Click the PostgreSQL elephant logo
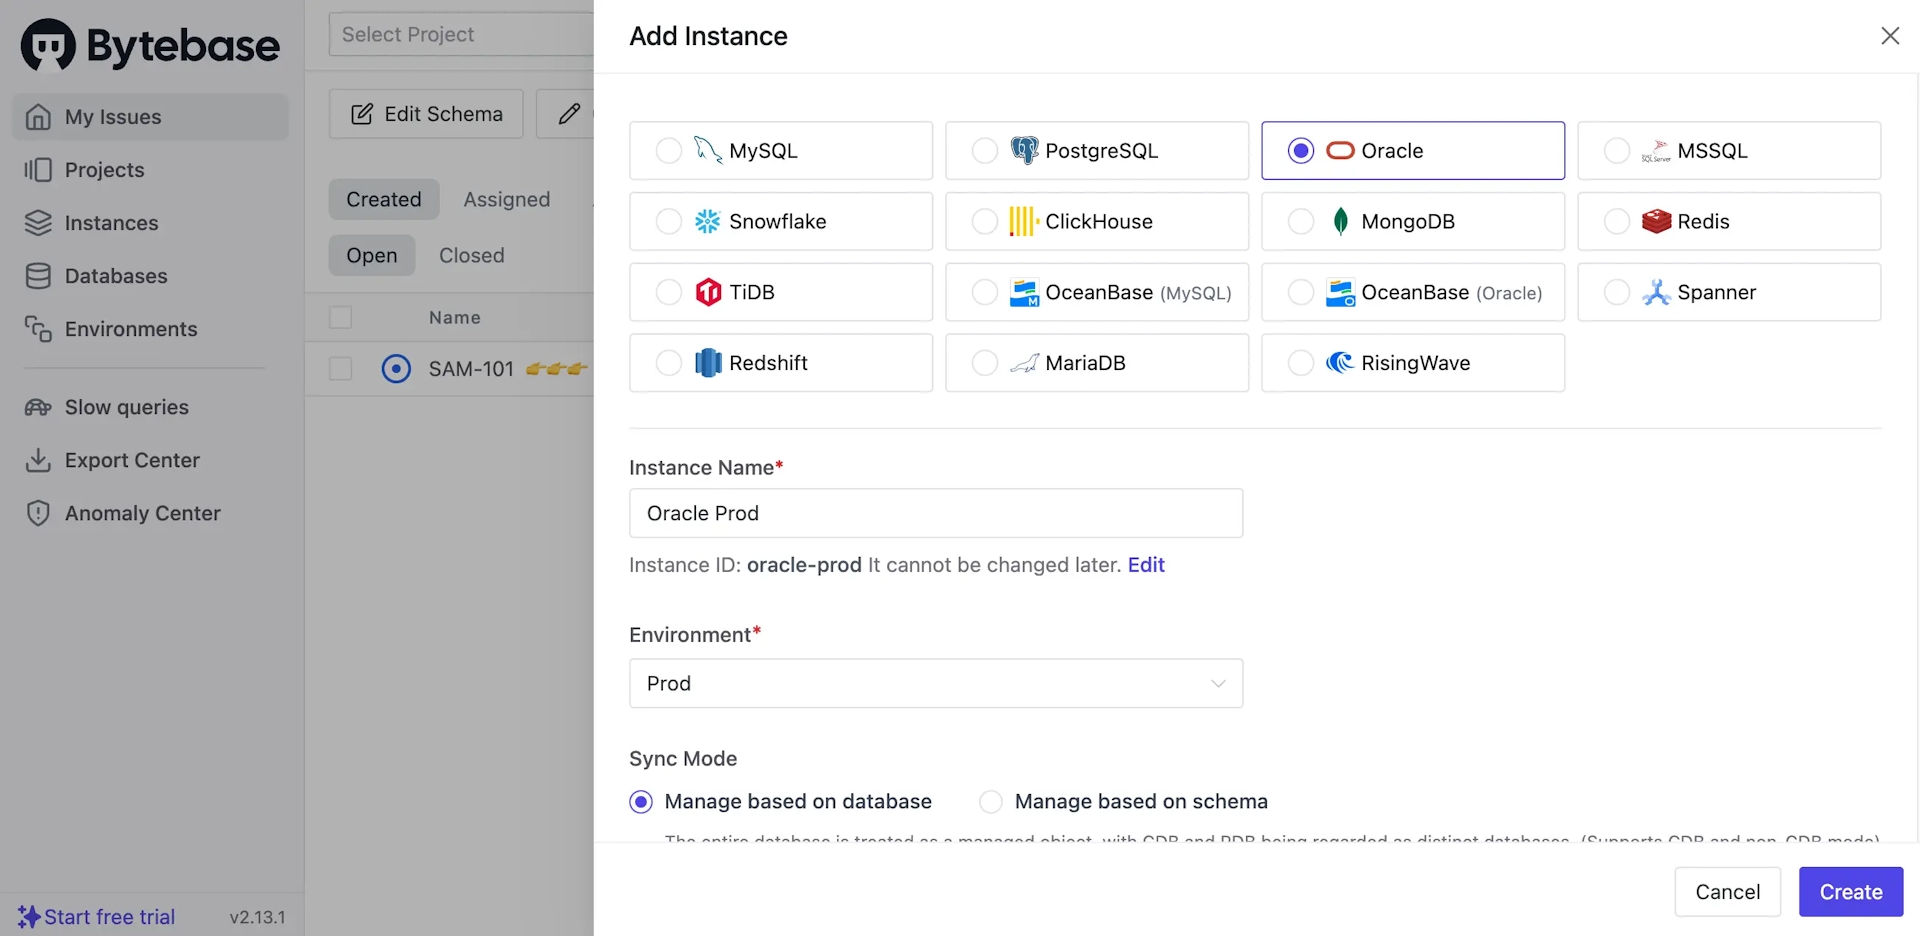Viewport: 1920px width, 936px height. 1024,151
